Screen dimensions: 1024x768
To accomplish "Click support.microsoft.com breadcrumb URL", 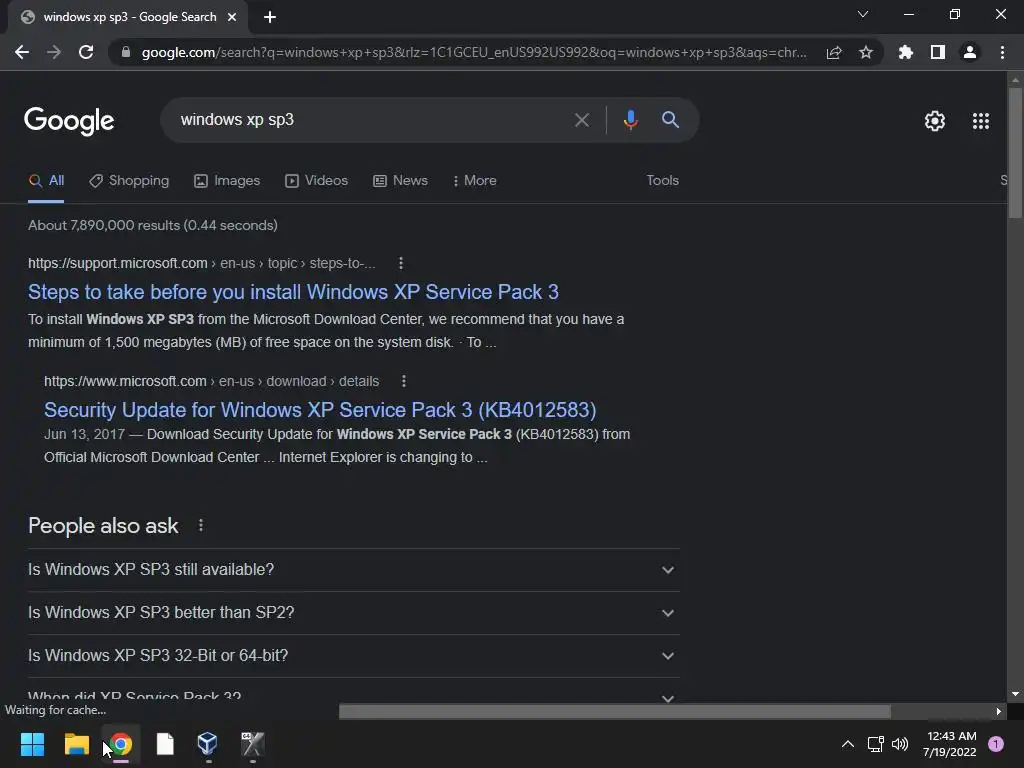I will click(x=202, y=263).
